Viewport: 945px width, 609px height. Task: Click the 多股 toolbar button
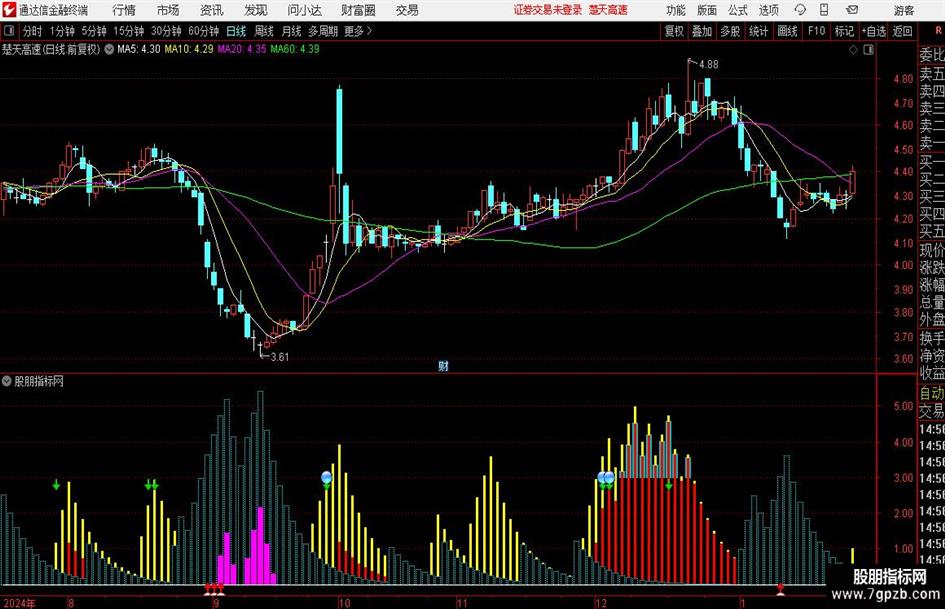(730, 31)
